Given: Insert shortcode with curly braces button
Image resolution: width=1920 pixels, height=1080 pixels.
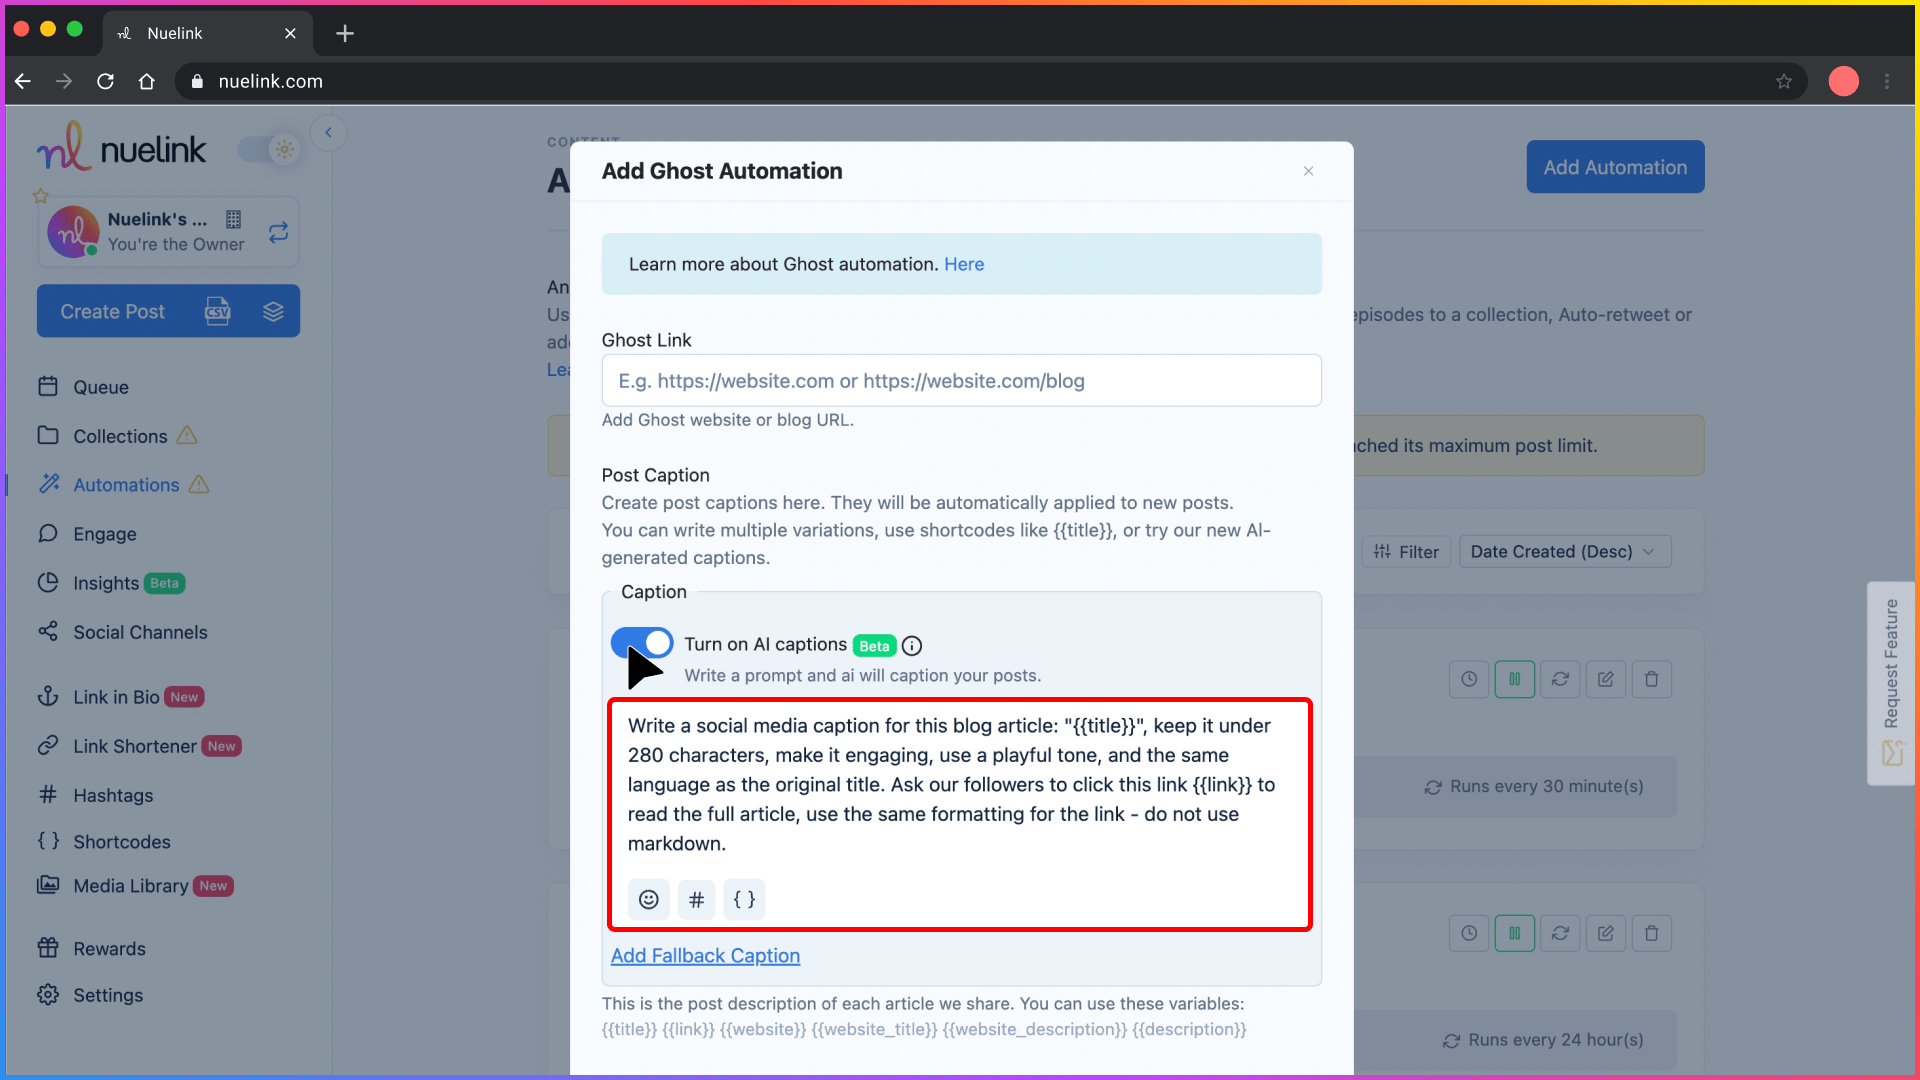Looking at the screenshot, I should coord(744,899).
